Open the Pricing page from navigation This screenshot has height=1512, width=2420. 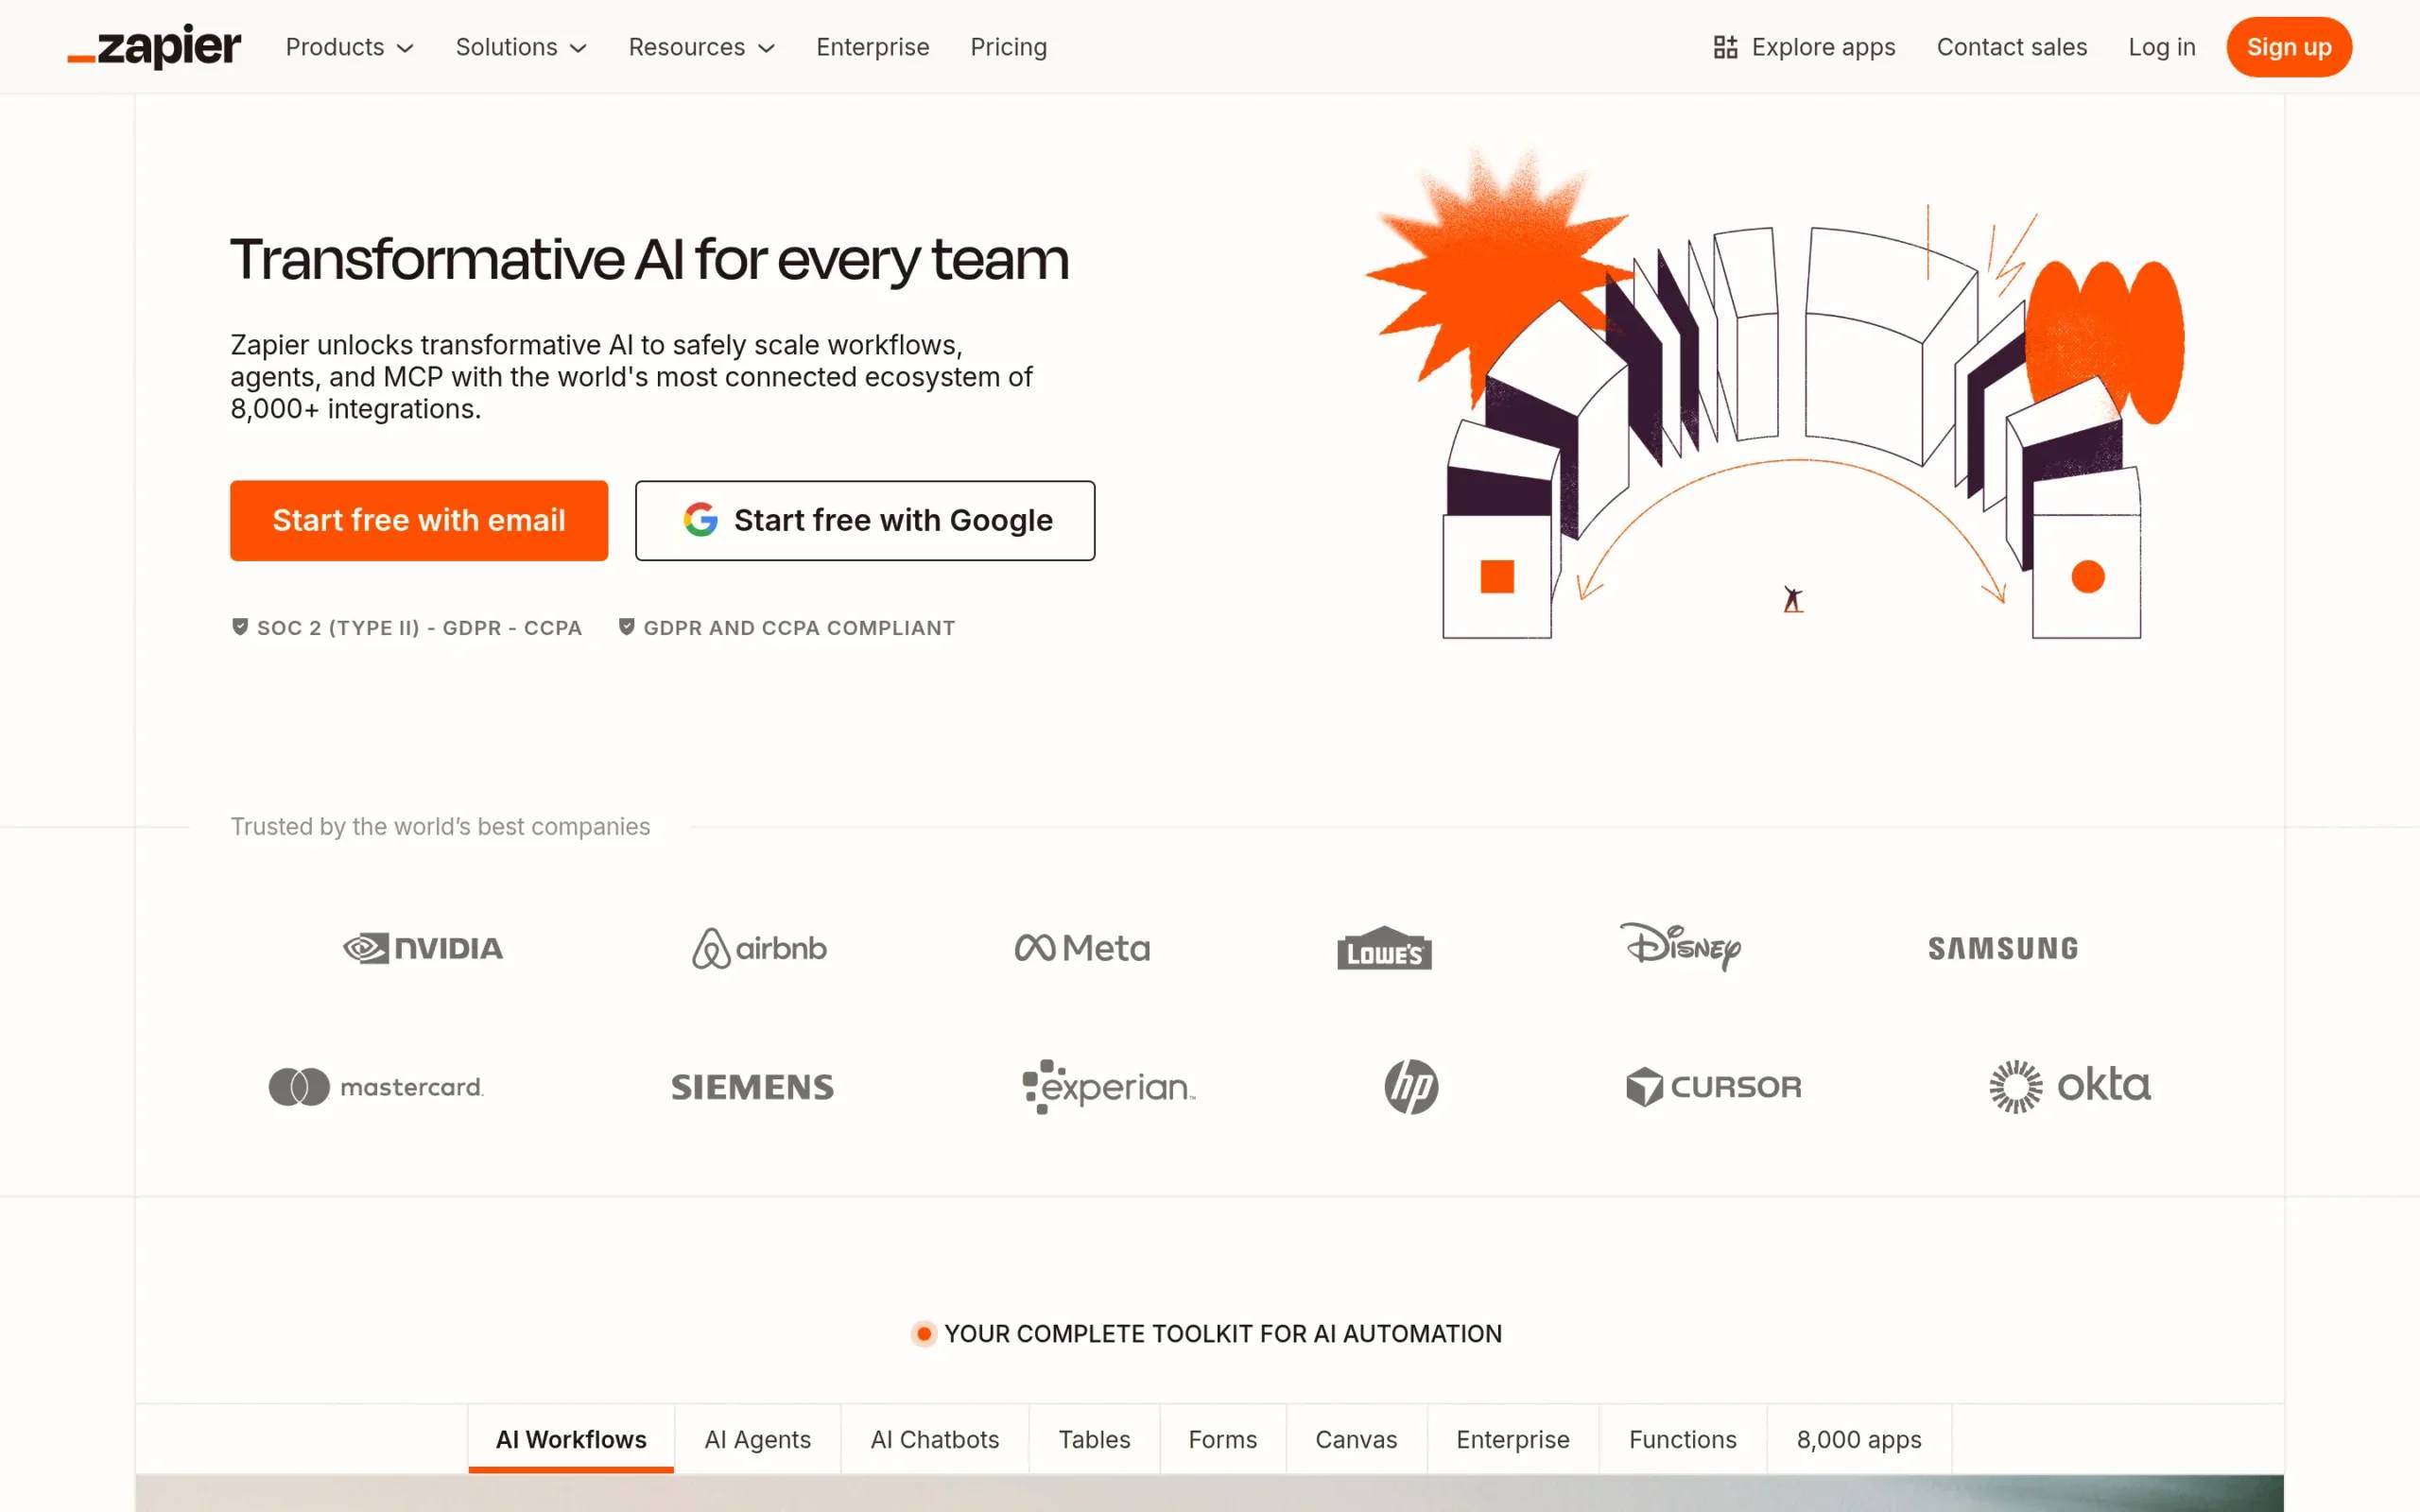pyautogui.click(x=1008, y=46)
